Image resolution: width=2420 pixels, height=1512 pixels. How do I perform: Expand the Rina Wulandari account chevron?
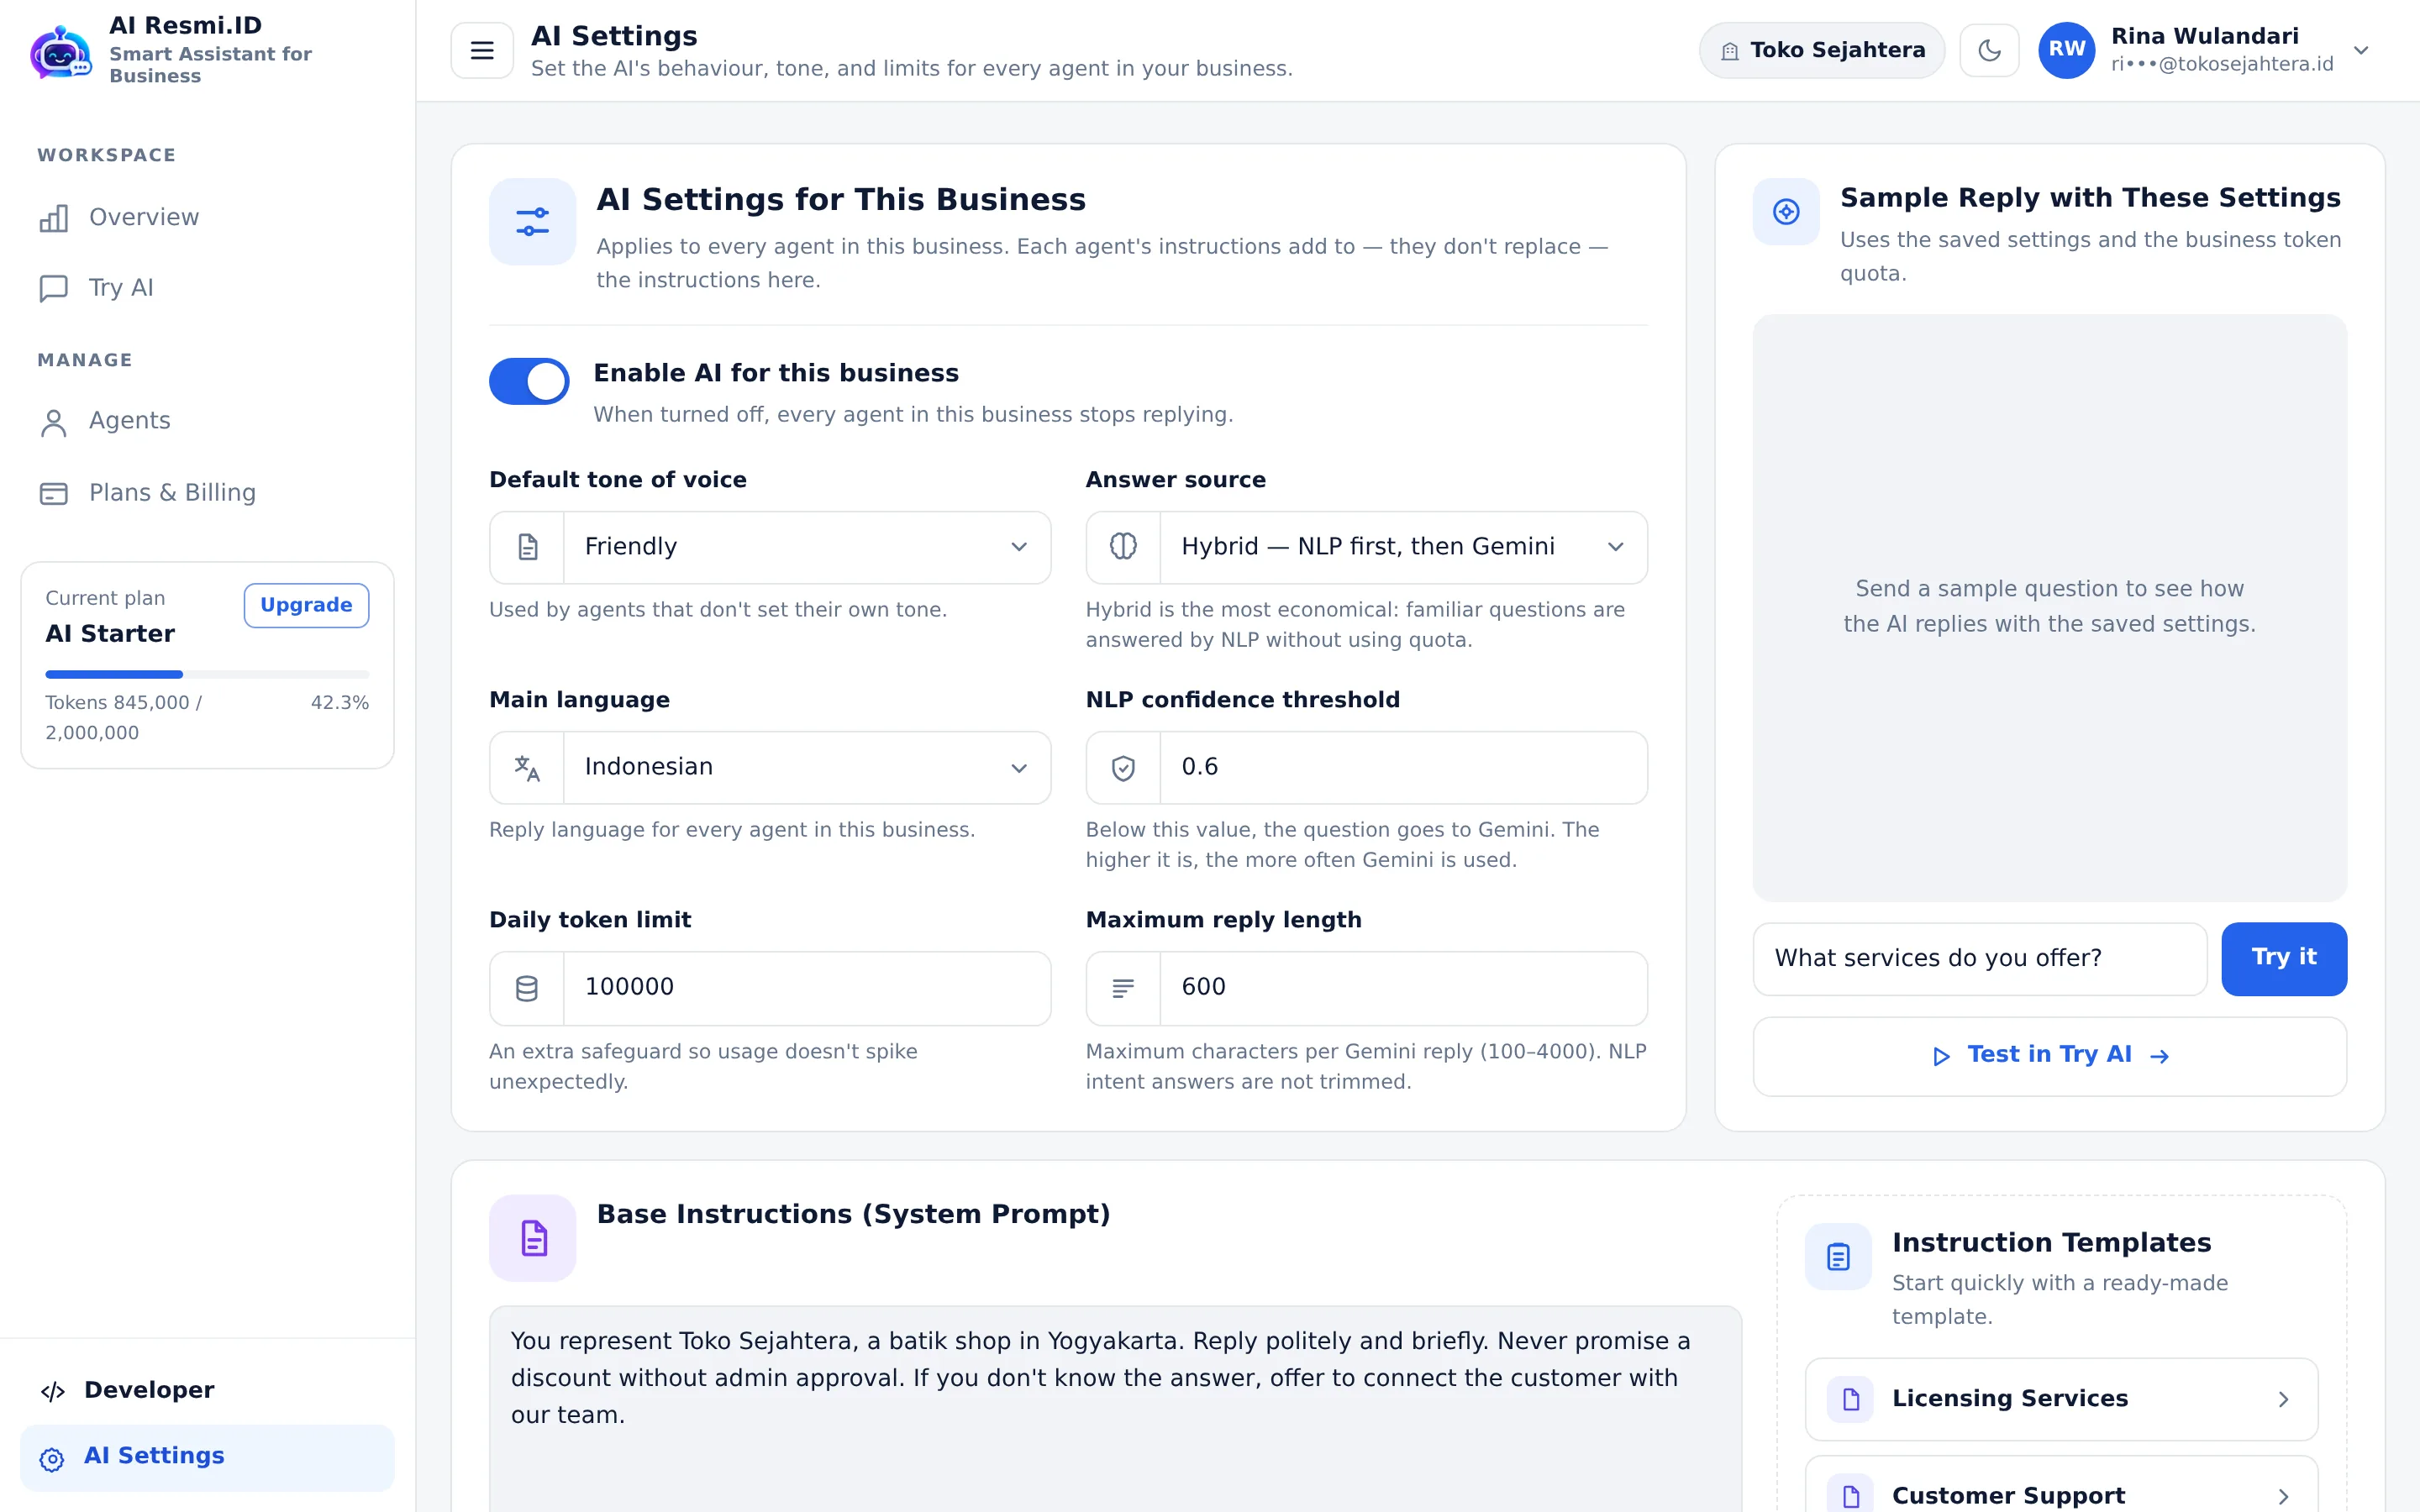coord(2361,50)
